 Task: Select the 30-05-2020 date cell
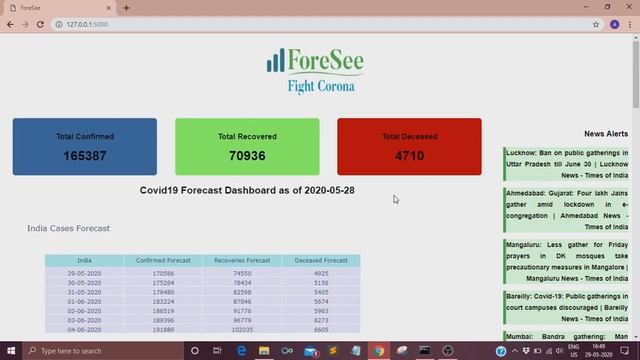(84, 283)
